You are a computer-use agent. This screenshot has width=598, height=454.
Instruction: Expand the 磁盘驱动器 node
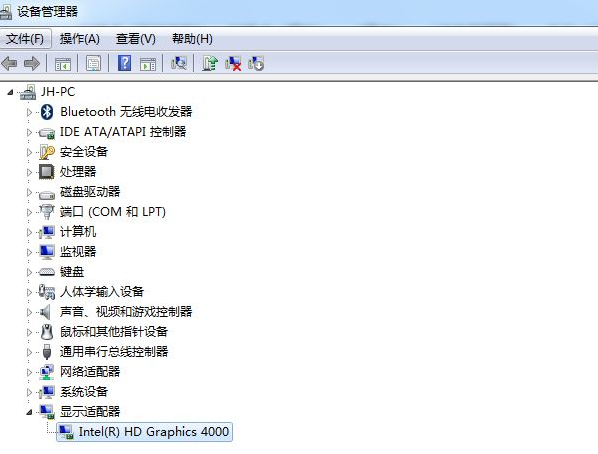click(29, 192)
